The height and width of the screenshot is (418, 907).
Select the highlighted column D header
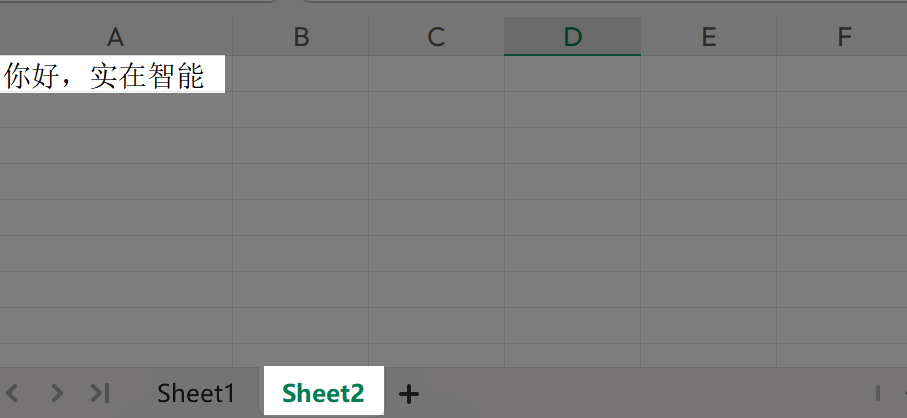[572, 37]
